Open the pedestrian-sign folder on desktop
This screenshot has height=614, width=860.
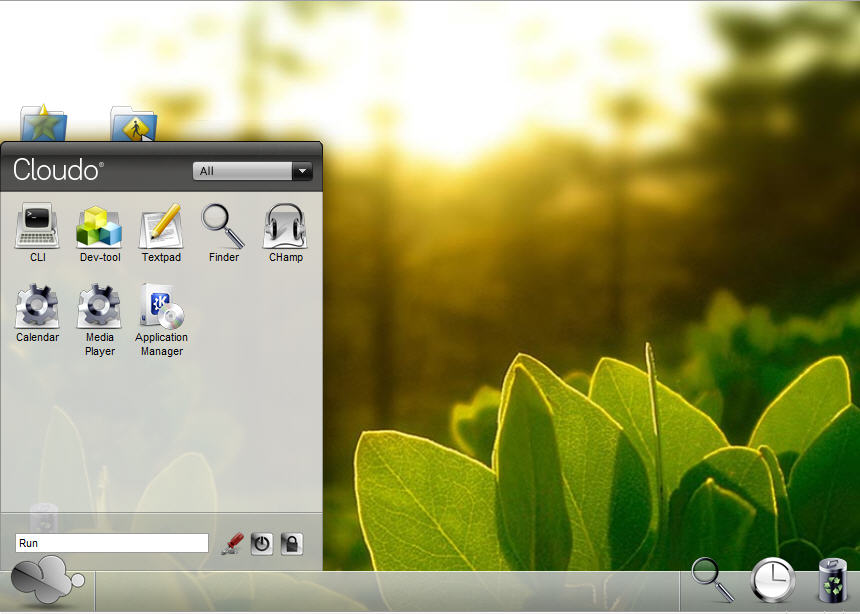click(134, 124)
